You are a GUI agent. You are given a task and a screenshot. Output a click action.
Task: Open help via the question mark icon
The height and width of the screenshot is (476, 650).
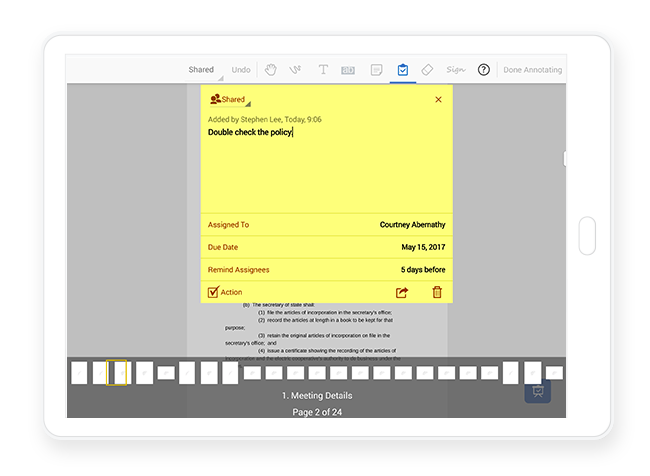pos(484,70)
